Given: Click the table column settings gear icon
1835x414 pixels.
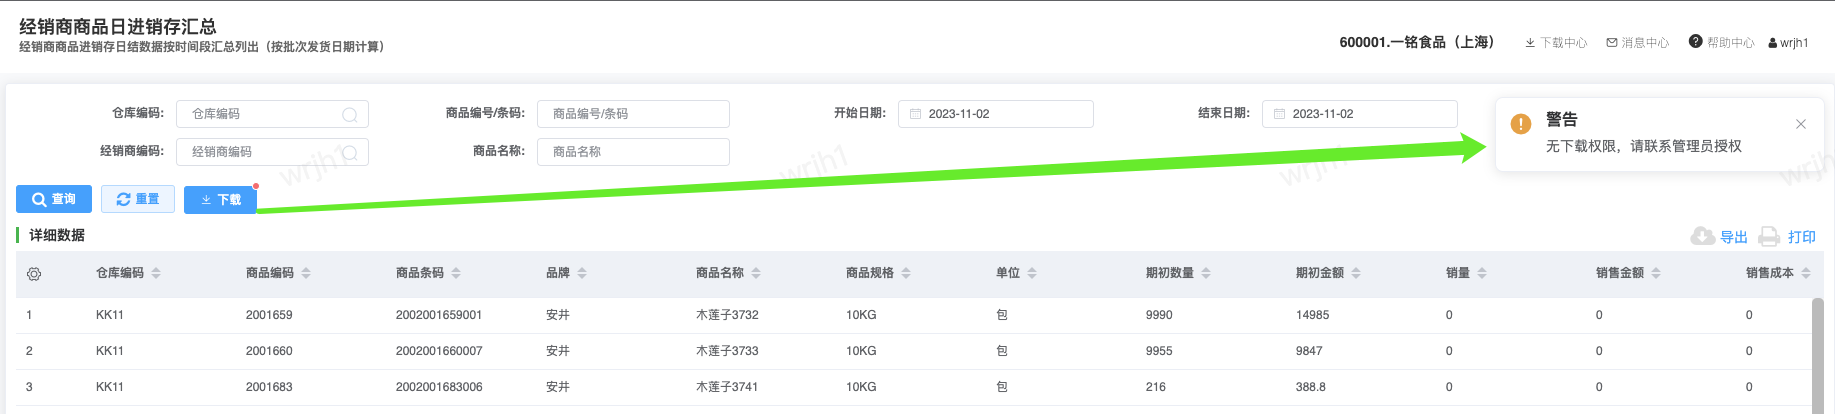Looking at the screenshot, I should pos(34,274).
